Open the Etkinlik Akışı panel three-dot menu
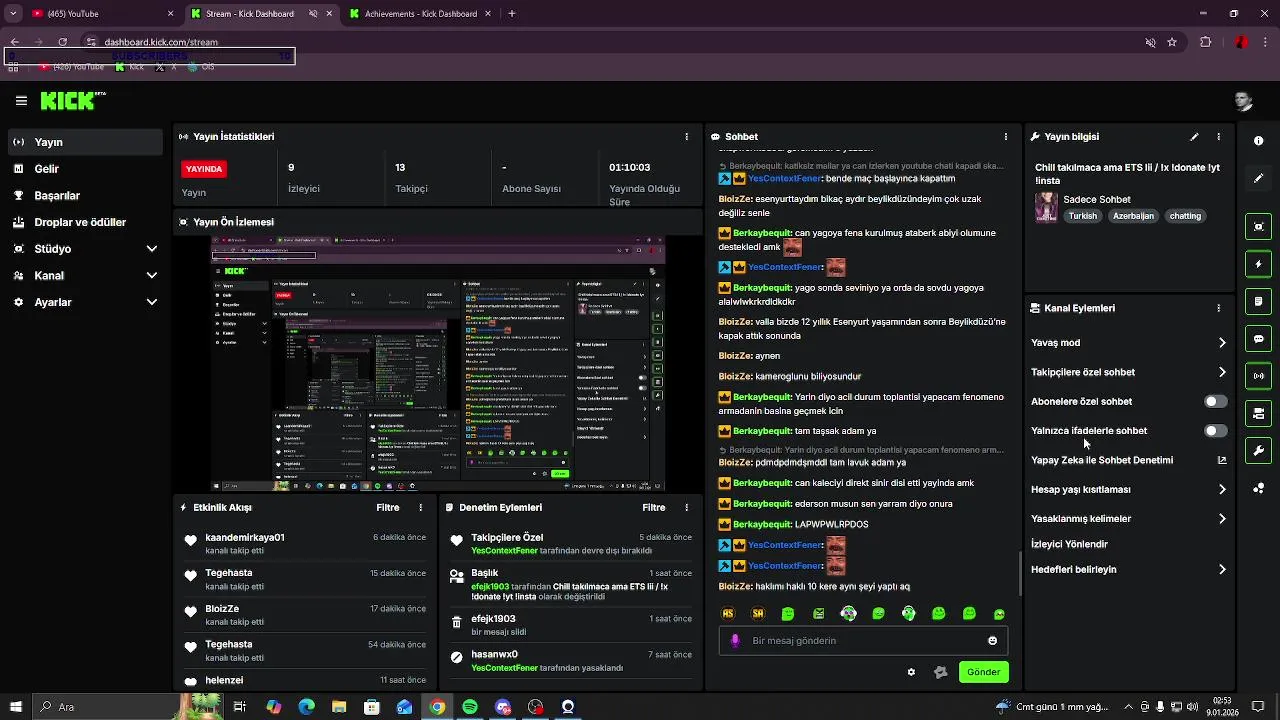 click(x=420, y=508)
